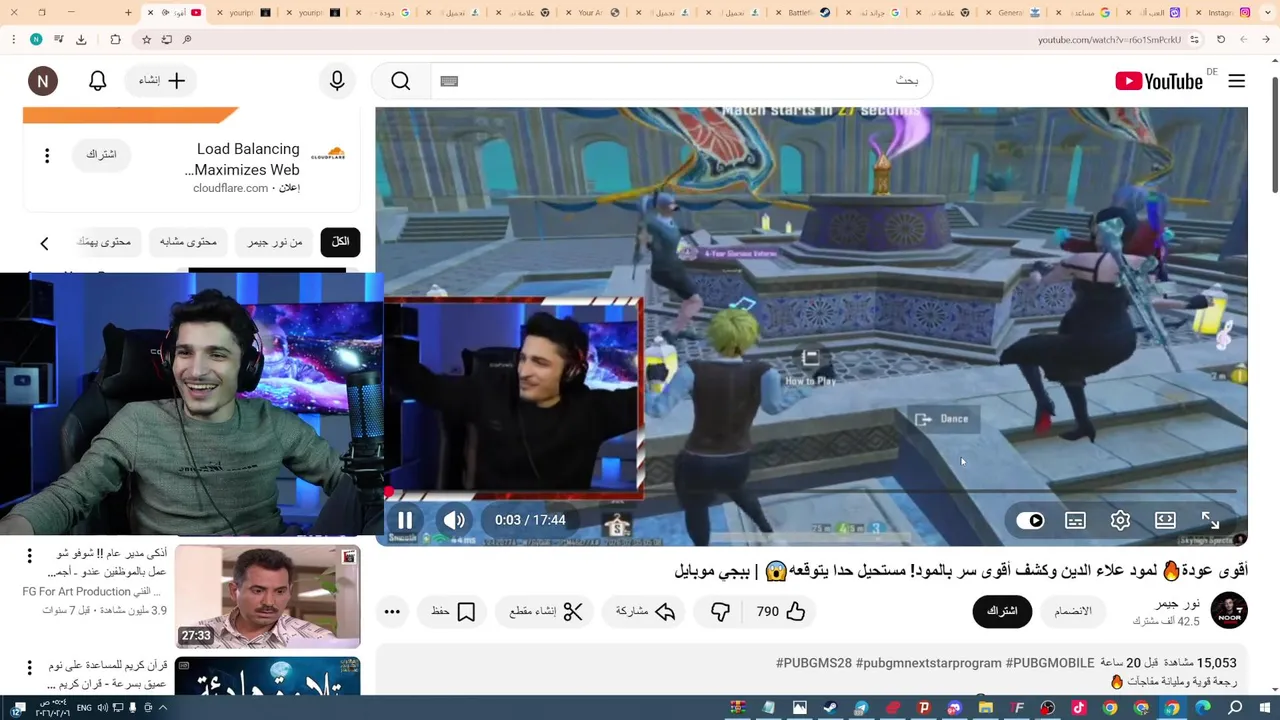Select the 'محتوى مشابه' filter chip

188,242
